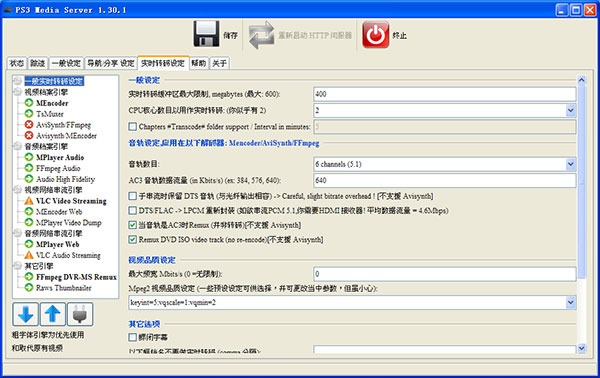Toggle DTS/FLAC -> LPCM remux checkbox
The width and height of the screenshot is (600, 378).
pyautogui.click(x=132, y=210)
